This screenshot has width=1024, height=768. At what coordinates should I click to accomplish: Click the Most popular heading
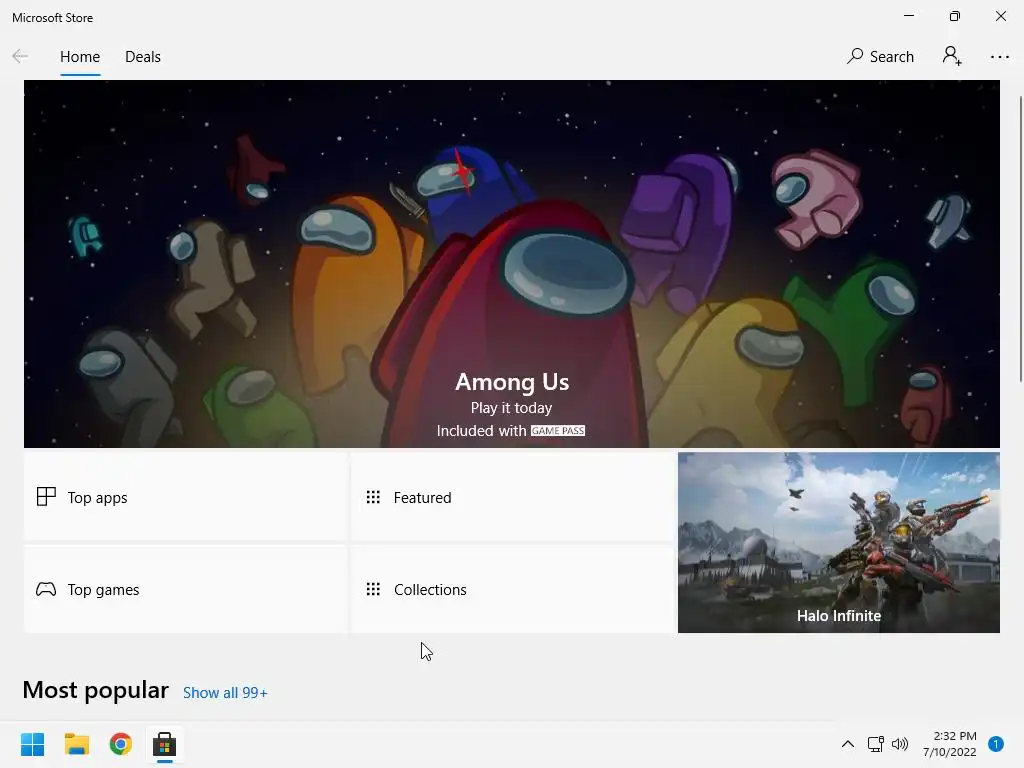pos(95,690)
